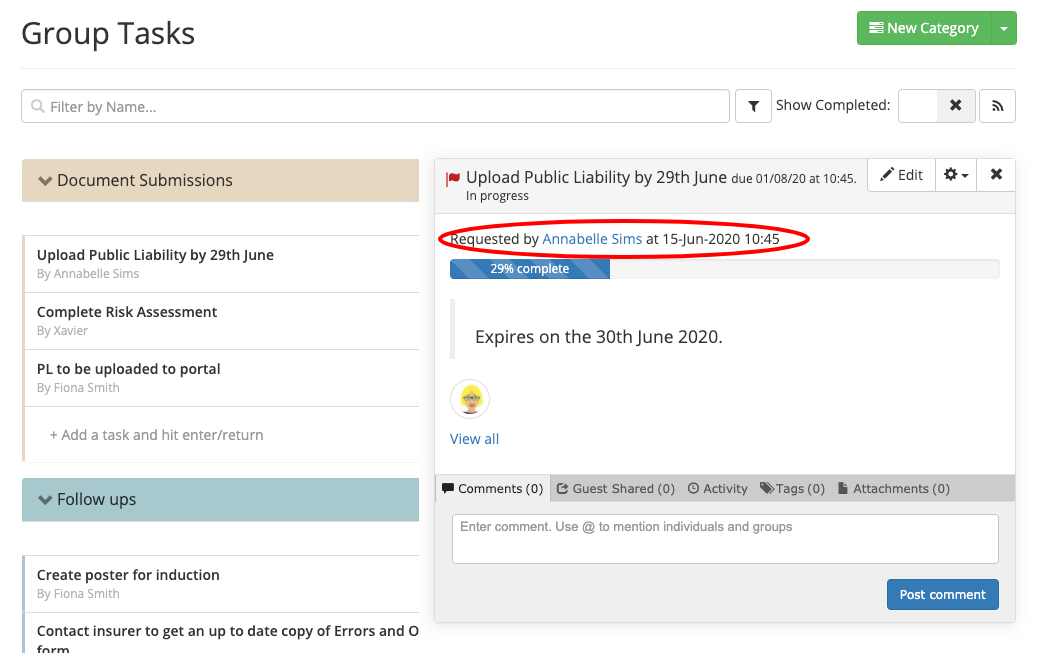Switch to the Comments (0) tab
Image resolution: width=1051 pixels, height=653 pixels.
[493, 489]
